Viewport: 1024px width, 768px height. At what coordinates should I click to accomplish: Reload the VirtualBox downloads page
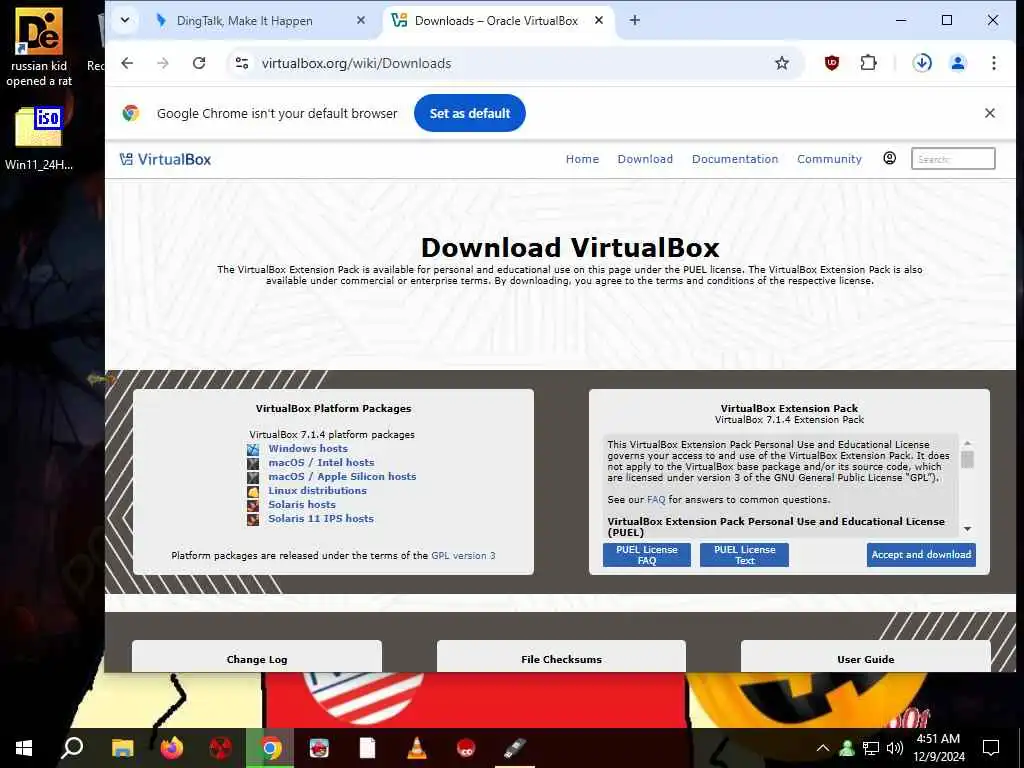[199, 63]
